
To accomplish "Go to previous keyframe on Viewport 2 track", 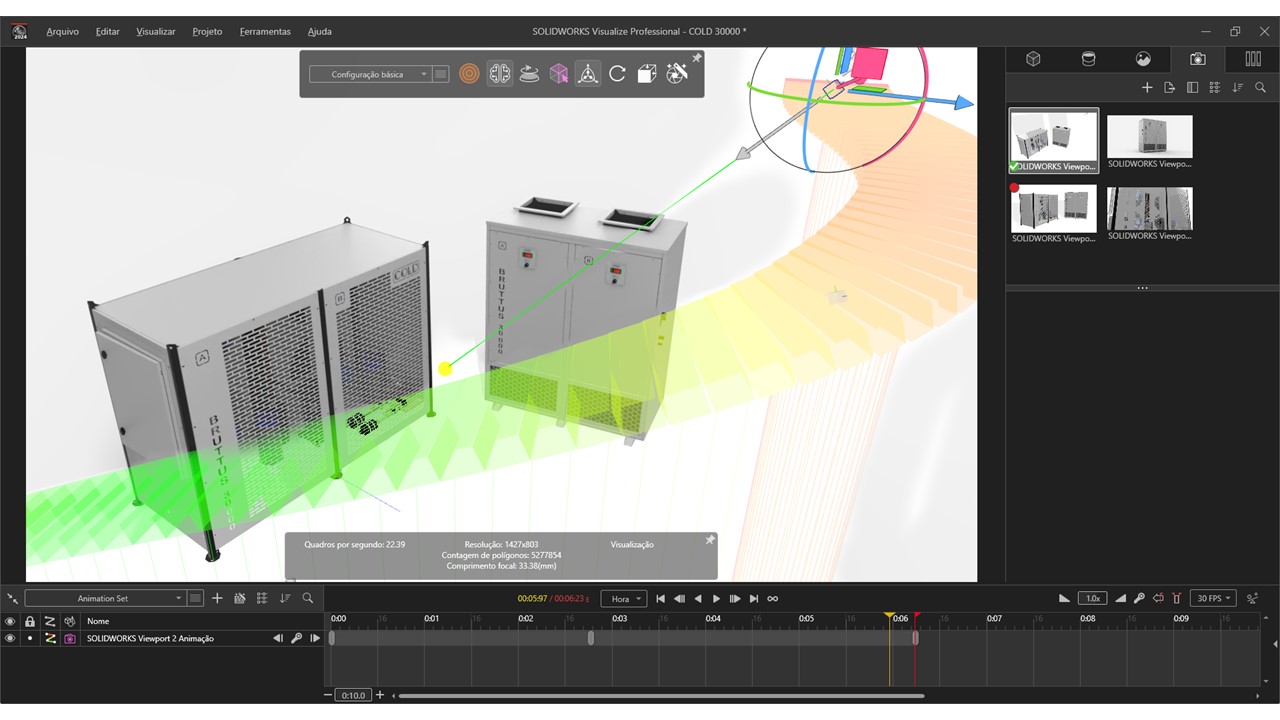I will coord(278,638).
